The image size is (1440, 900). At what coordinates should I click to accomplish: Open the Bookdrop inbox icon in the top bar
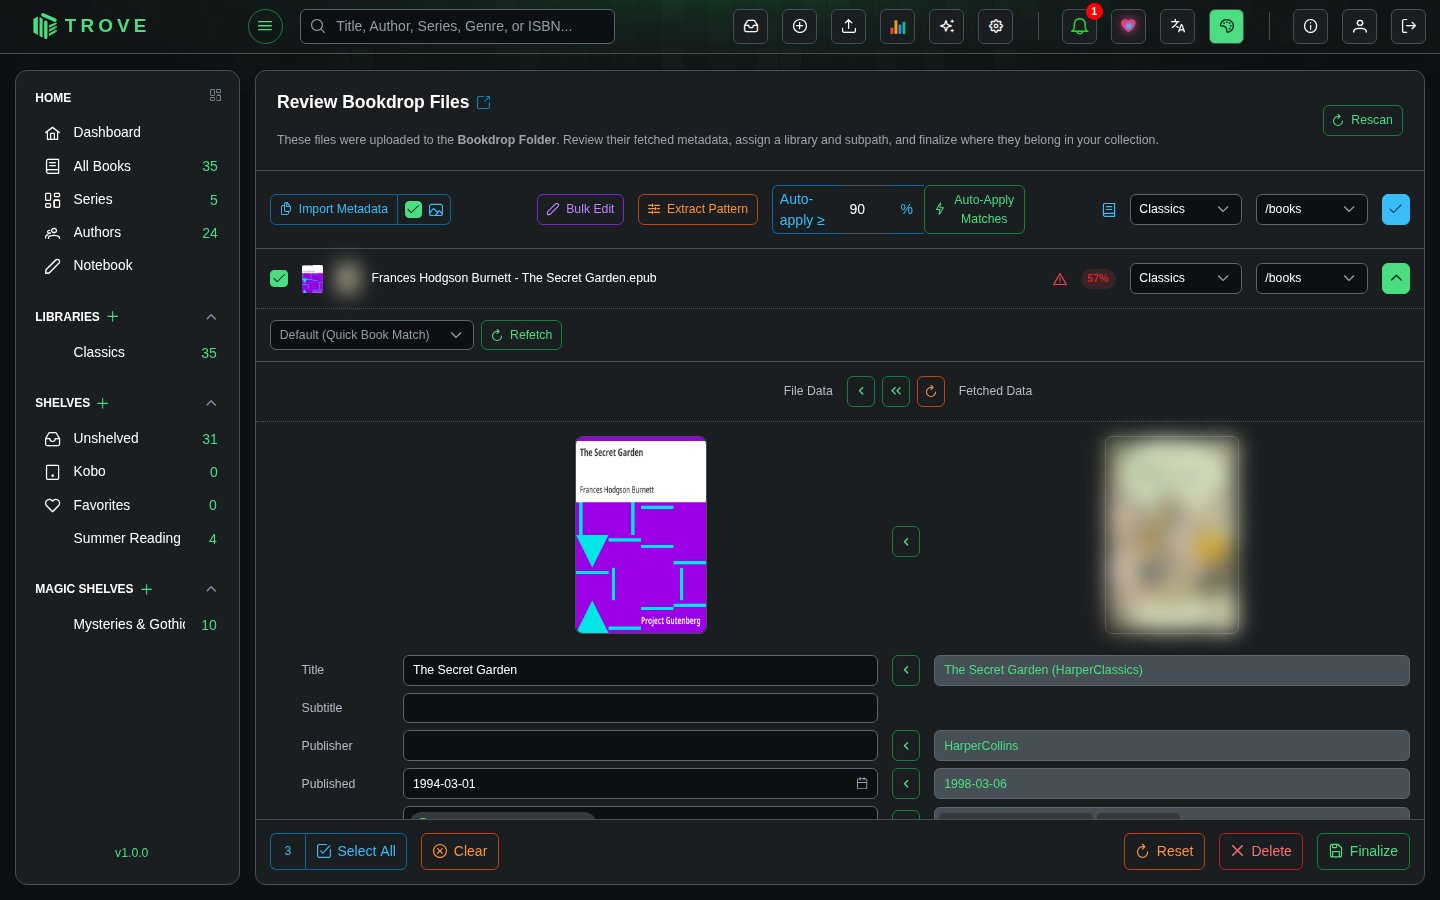click(x=750, y=27)
